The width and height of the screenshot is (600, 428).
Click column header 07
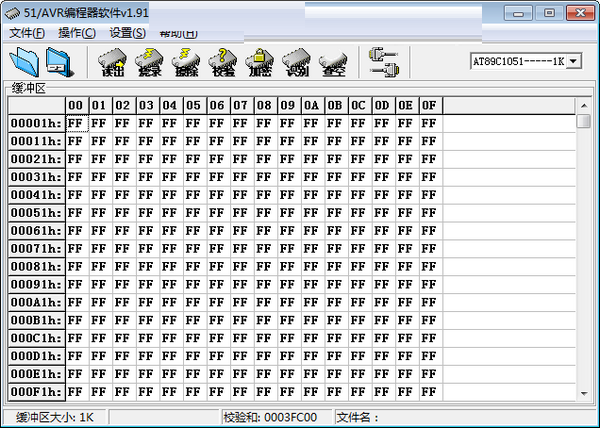[x=243, y=106]
